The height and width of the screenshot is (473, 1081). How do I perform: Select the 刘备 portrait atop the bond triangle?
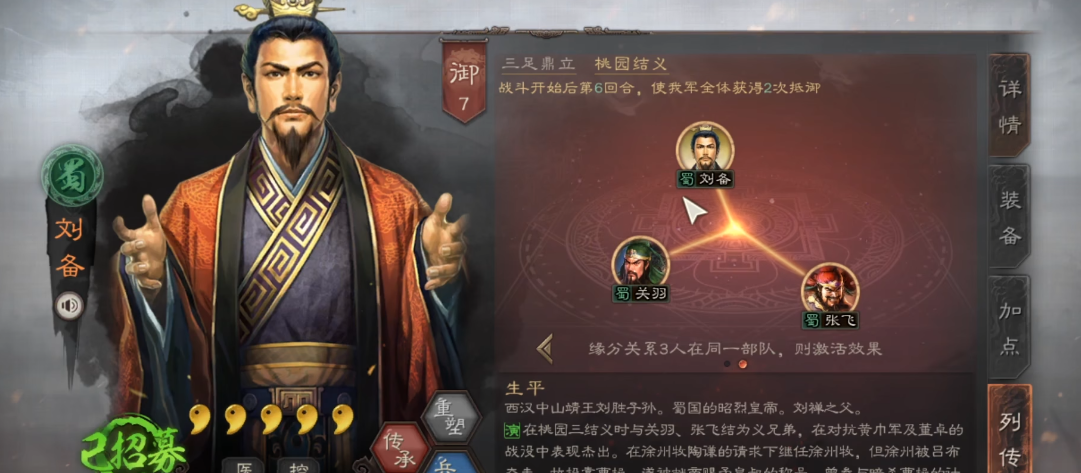tap(705, 149)
